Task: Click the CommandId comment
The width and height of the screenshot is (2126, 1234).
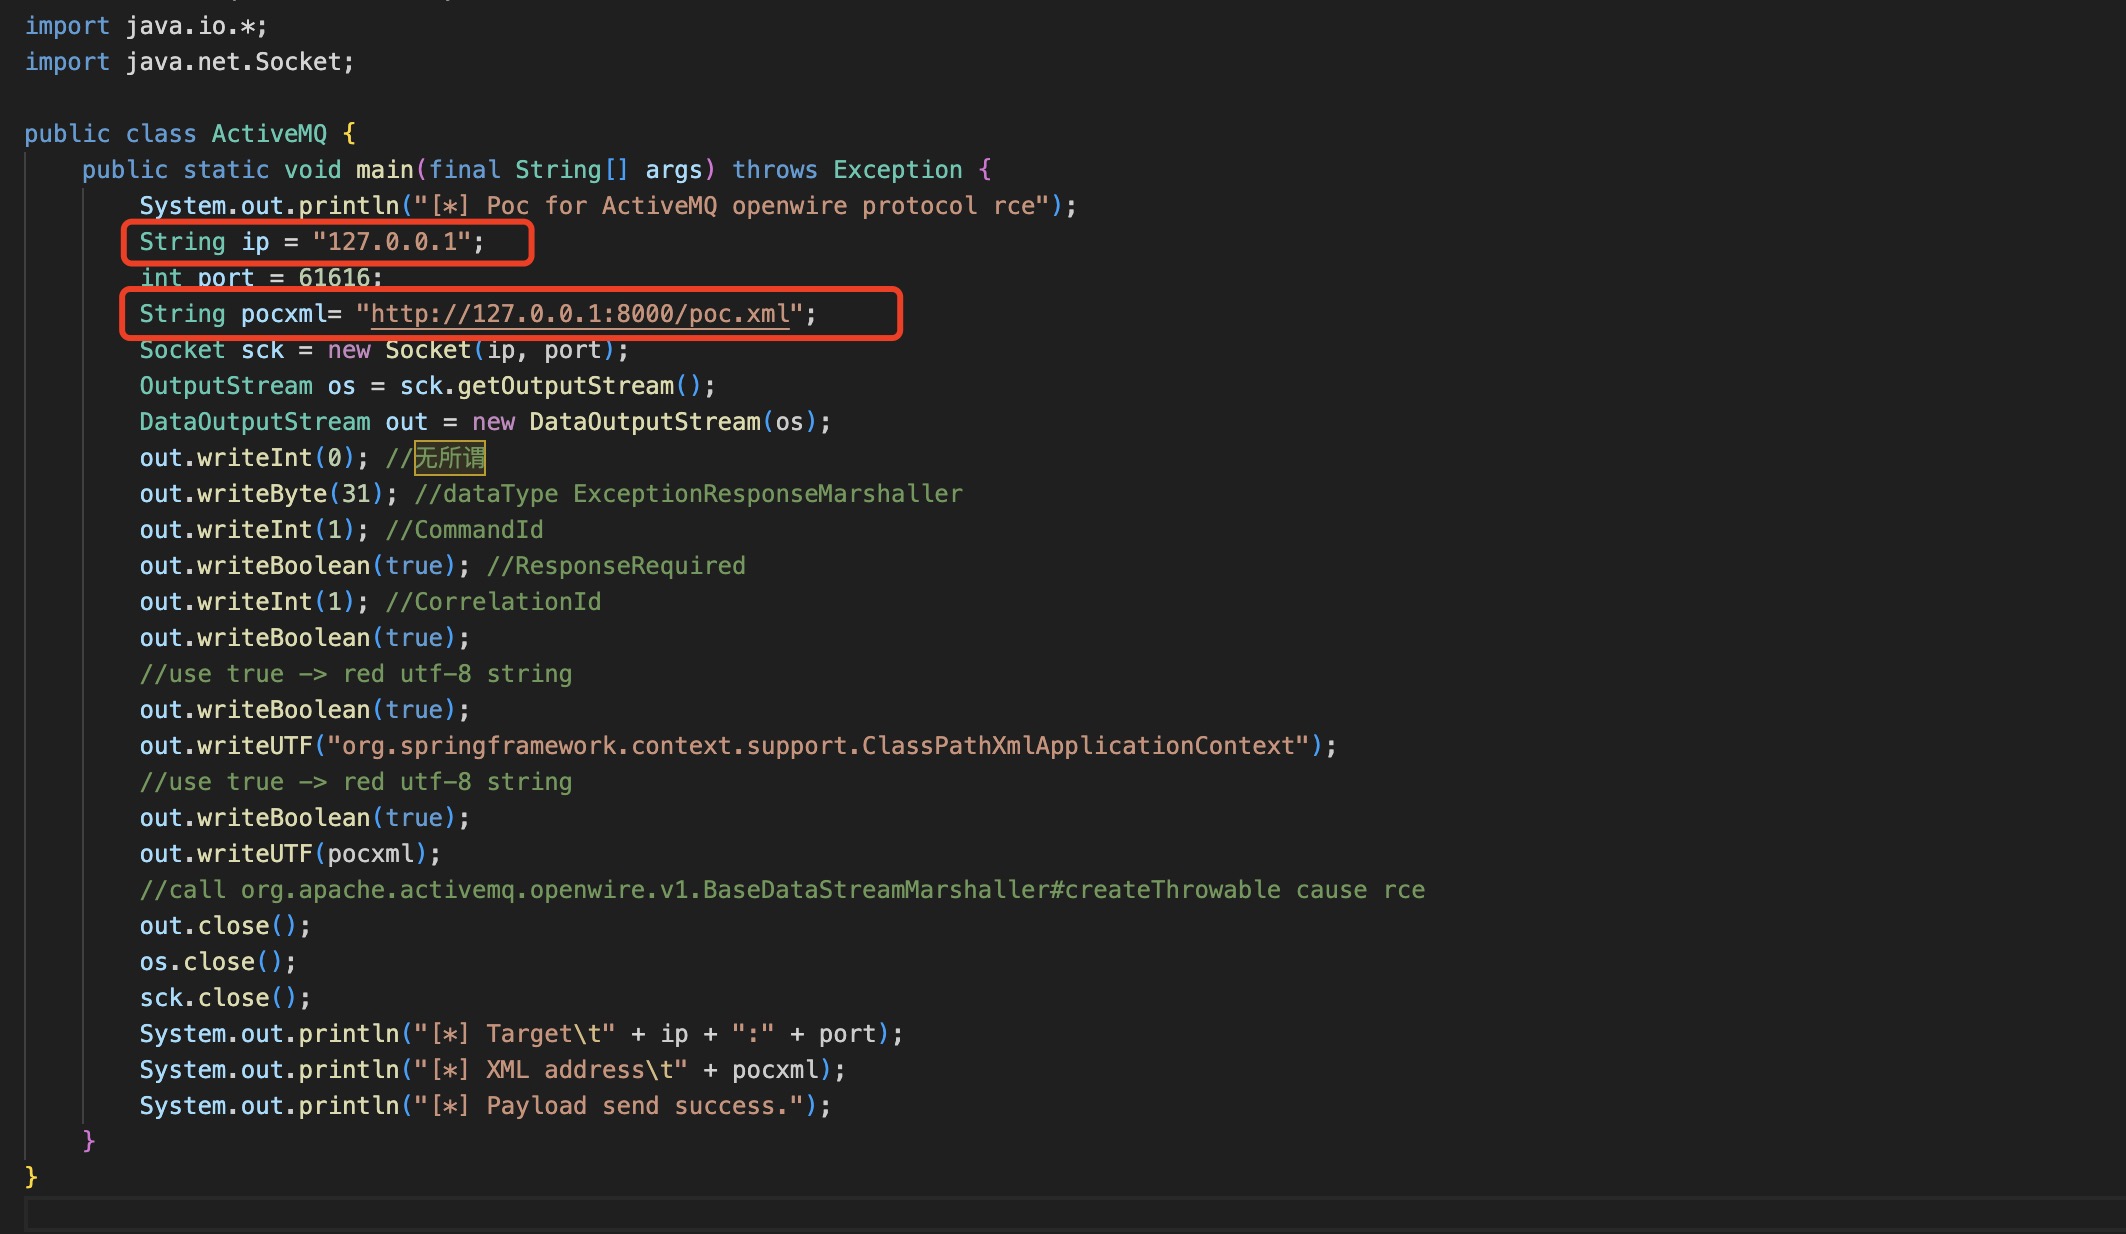Action: point(465,530)
